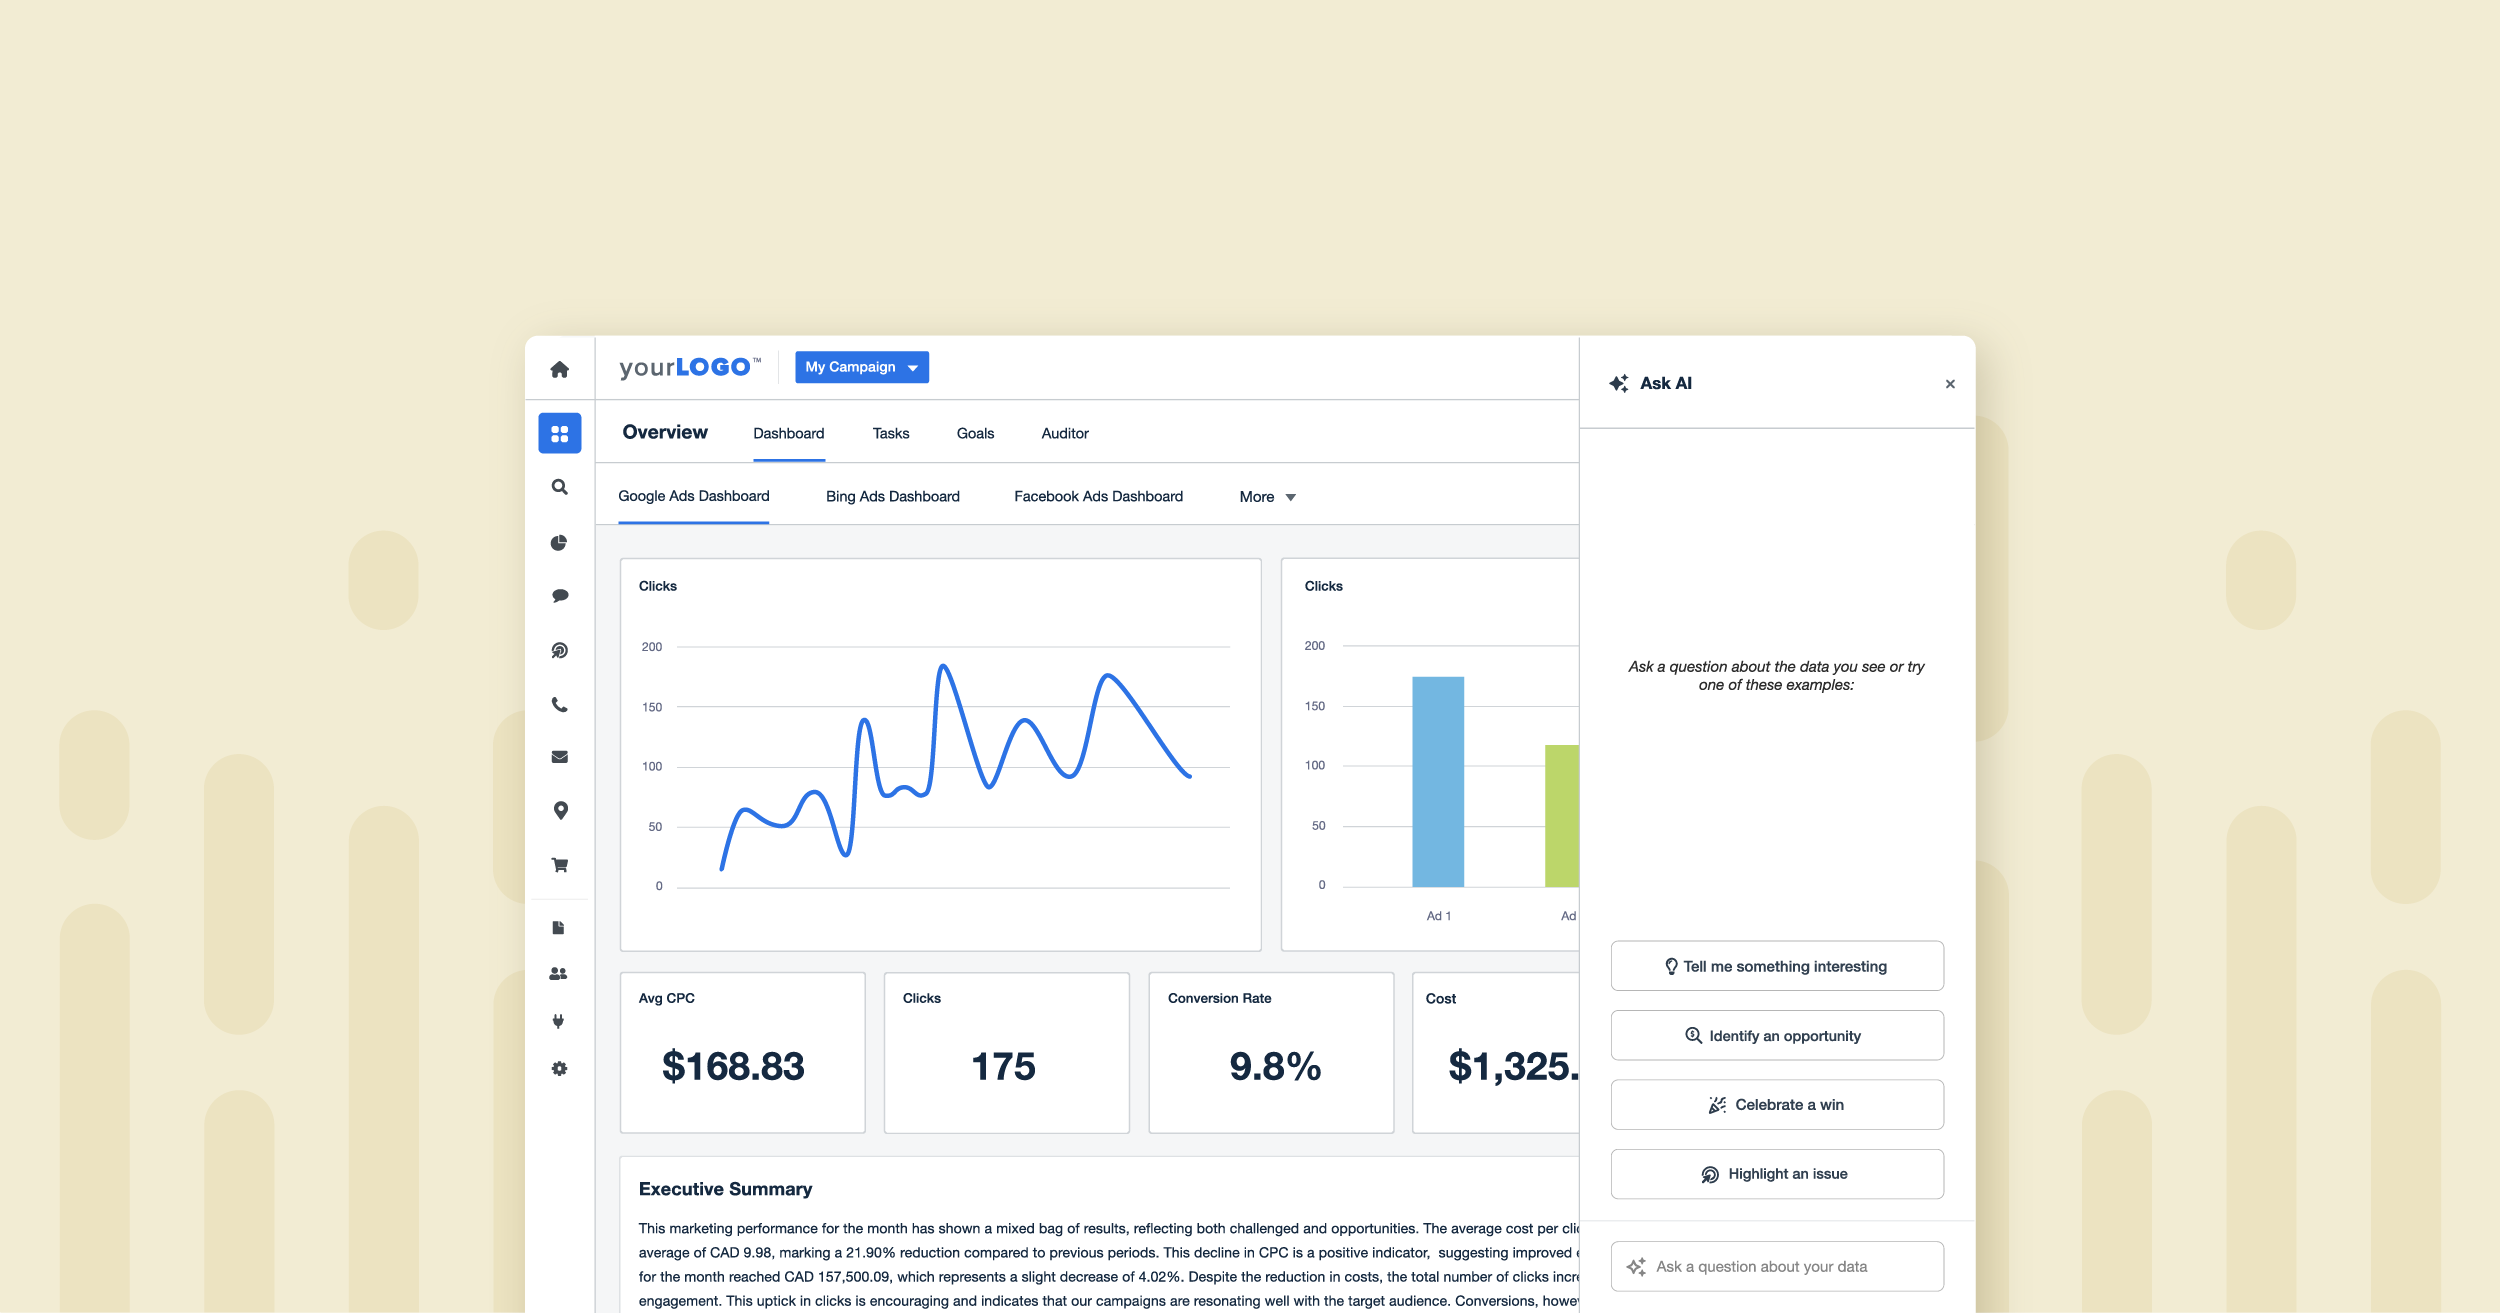2500x1313 pixels.
Task: Open the search icon in sidebar
Action: (x=559, y=487)
